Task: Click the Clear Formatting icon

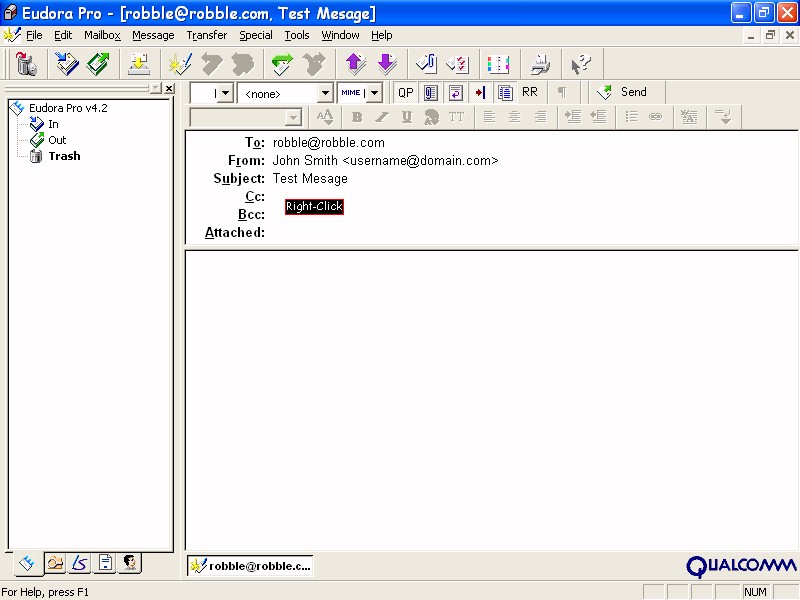Action: click(x=689, y=117)
